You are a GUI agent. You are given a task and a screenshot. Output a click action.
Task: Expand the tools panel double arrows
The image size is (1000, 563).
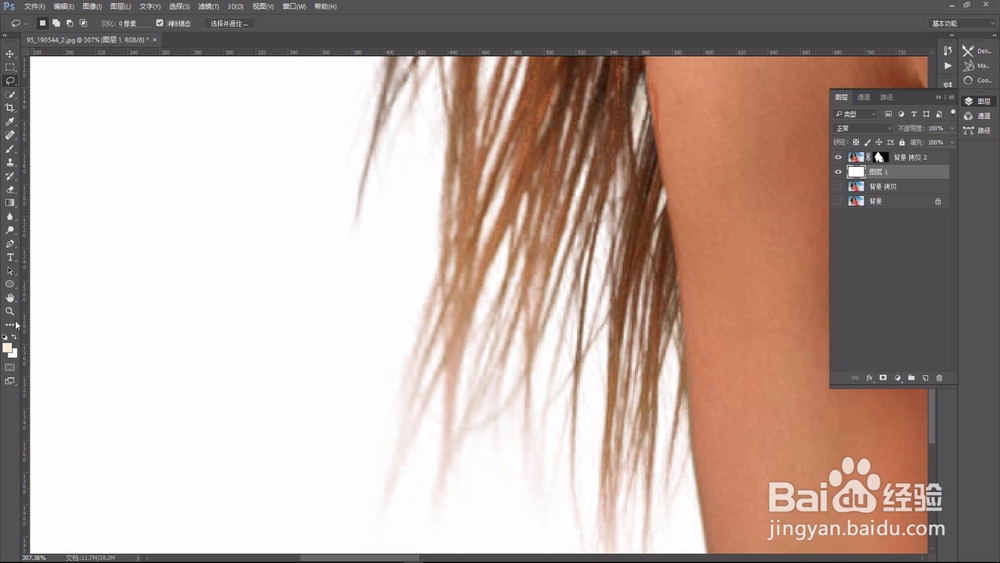pos(5,36)
